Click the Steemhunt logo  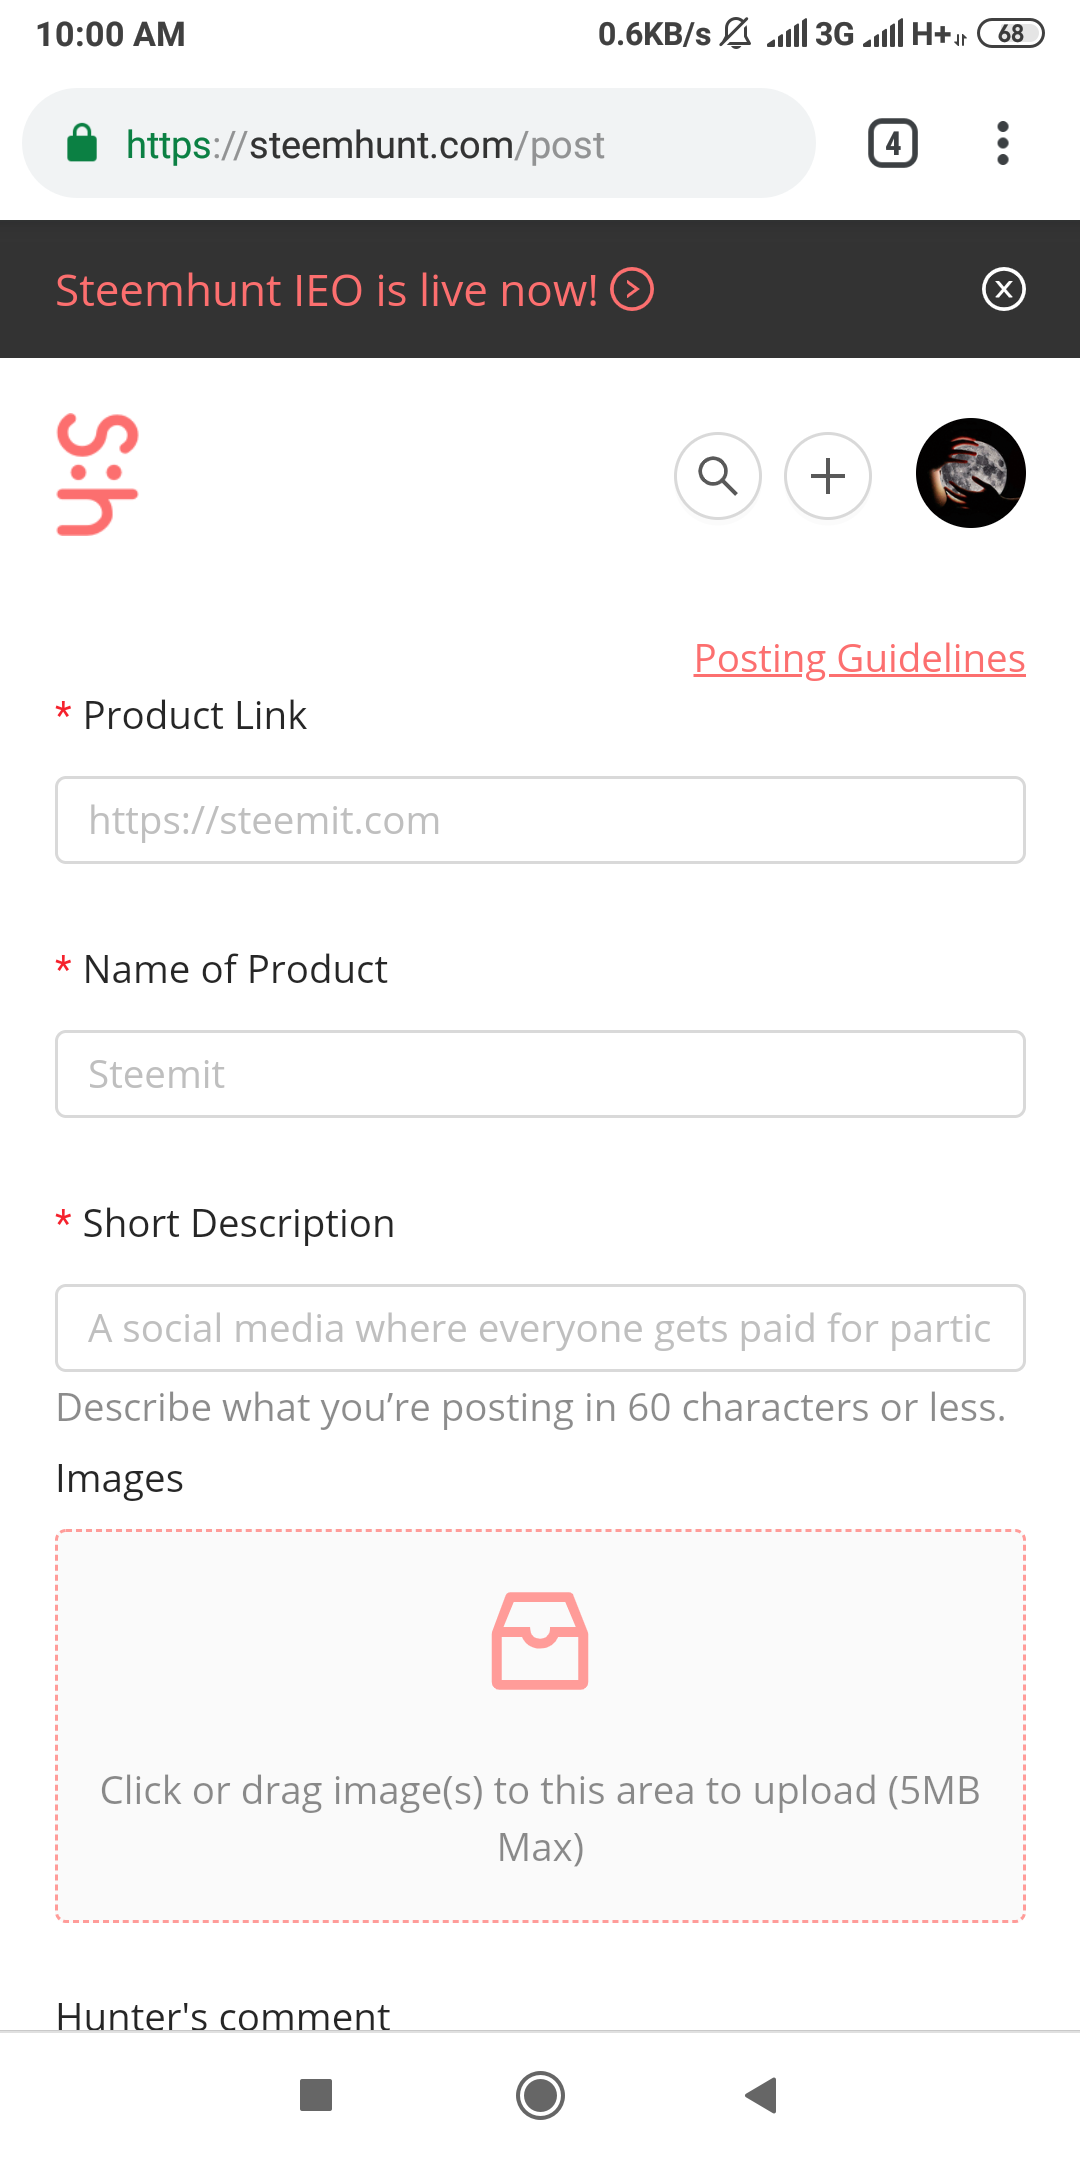click(x=97, y=475)
